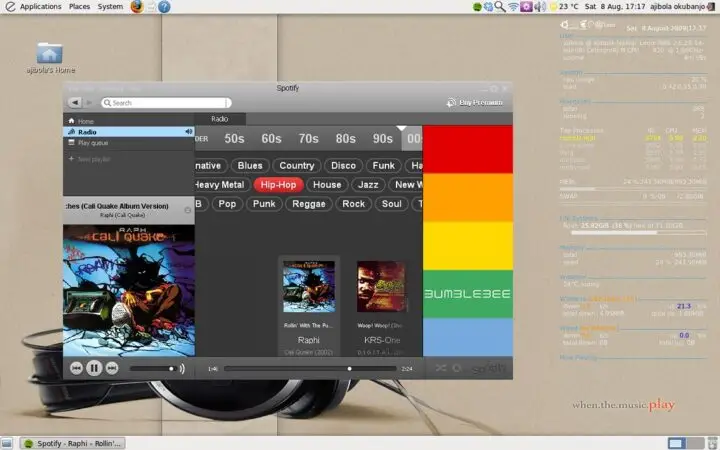The height and width of the screenshot is (450, 720).
Task: Toggle the Punk genre
Action: [x=264, y=204]
